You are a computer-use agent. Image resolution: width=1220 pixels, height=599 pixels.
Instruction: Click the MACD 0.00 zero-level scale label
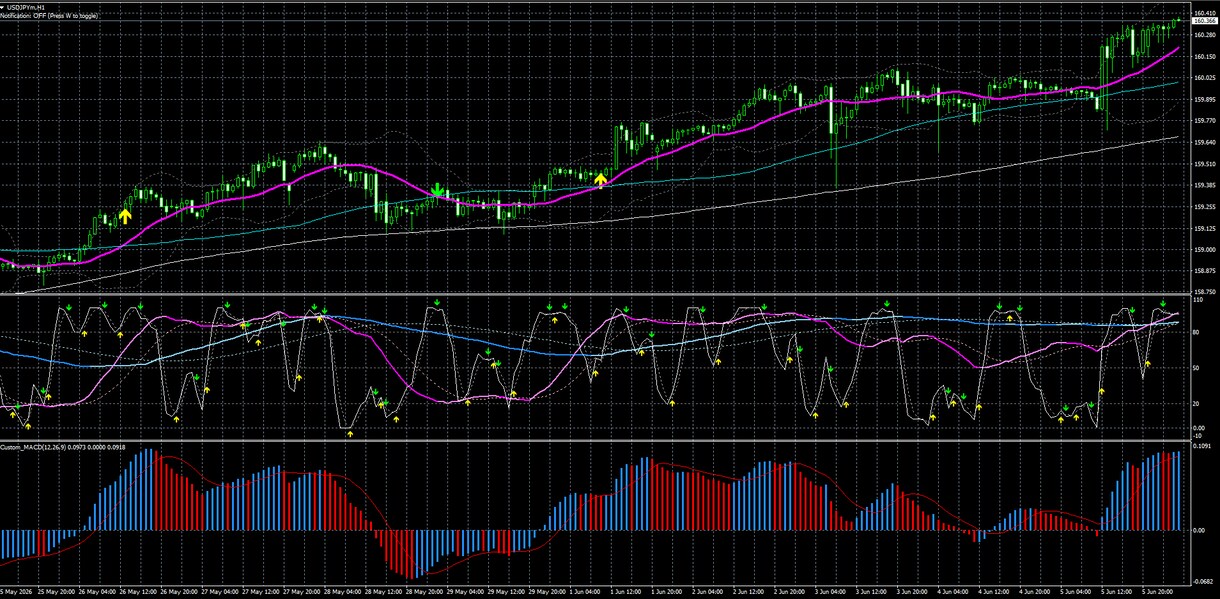tap(1200, 530)
